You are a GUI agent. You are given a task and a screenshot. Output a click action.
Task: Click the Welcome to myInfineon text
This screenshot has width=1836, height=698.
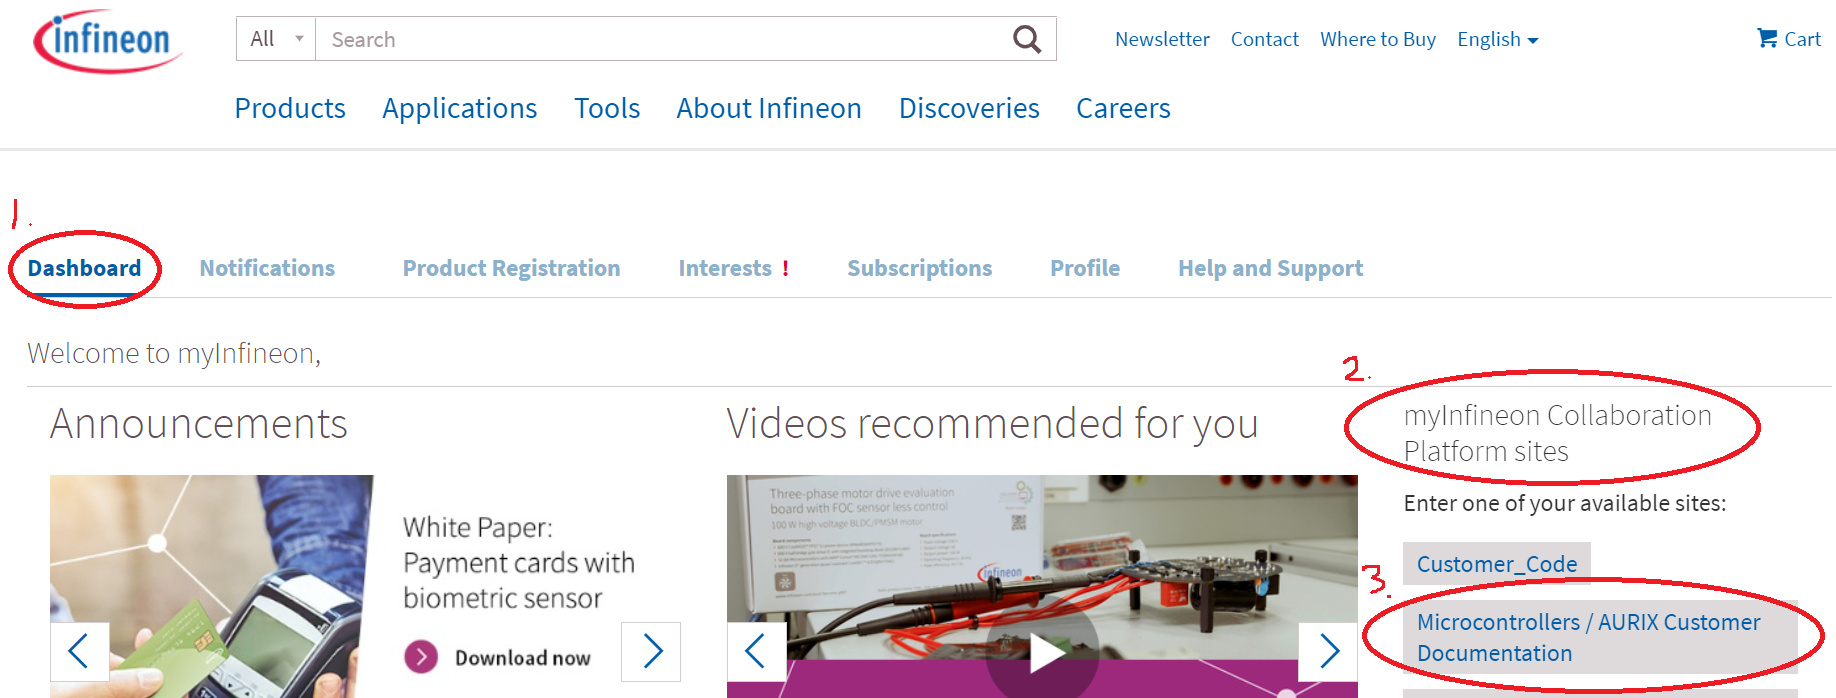tap(174, 353)
